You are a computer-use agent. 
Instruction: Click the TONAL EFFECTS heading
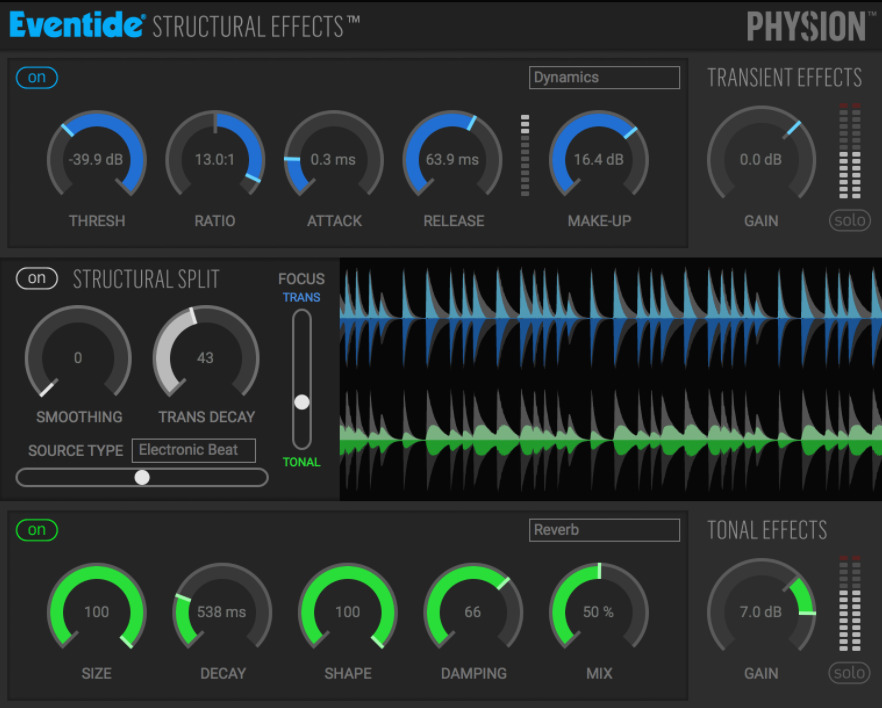coord(767,530)
